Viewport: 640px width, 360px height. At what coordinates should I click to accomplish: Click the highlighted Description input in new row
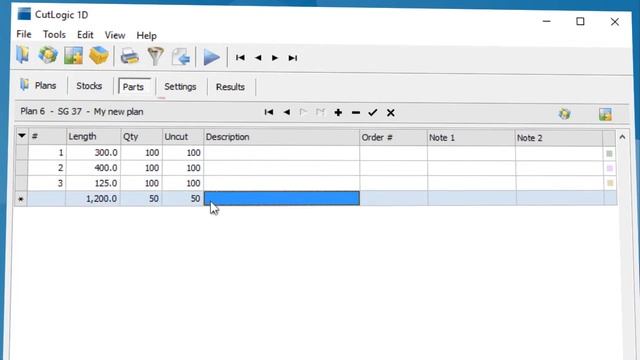pos(282,198)
